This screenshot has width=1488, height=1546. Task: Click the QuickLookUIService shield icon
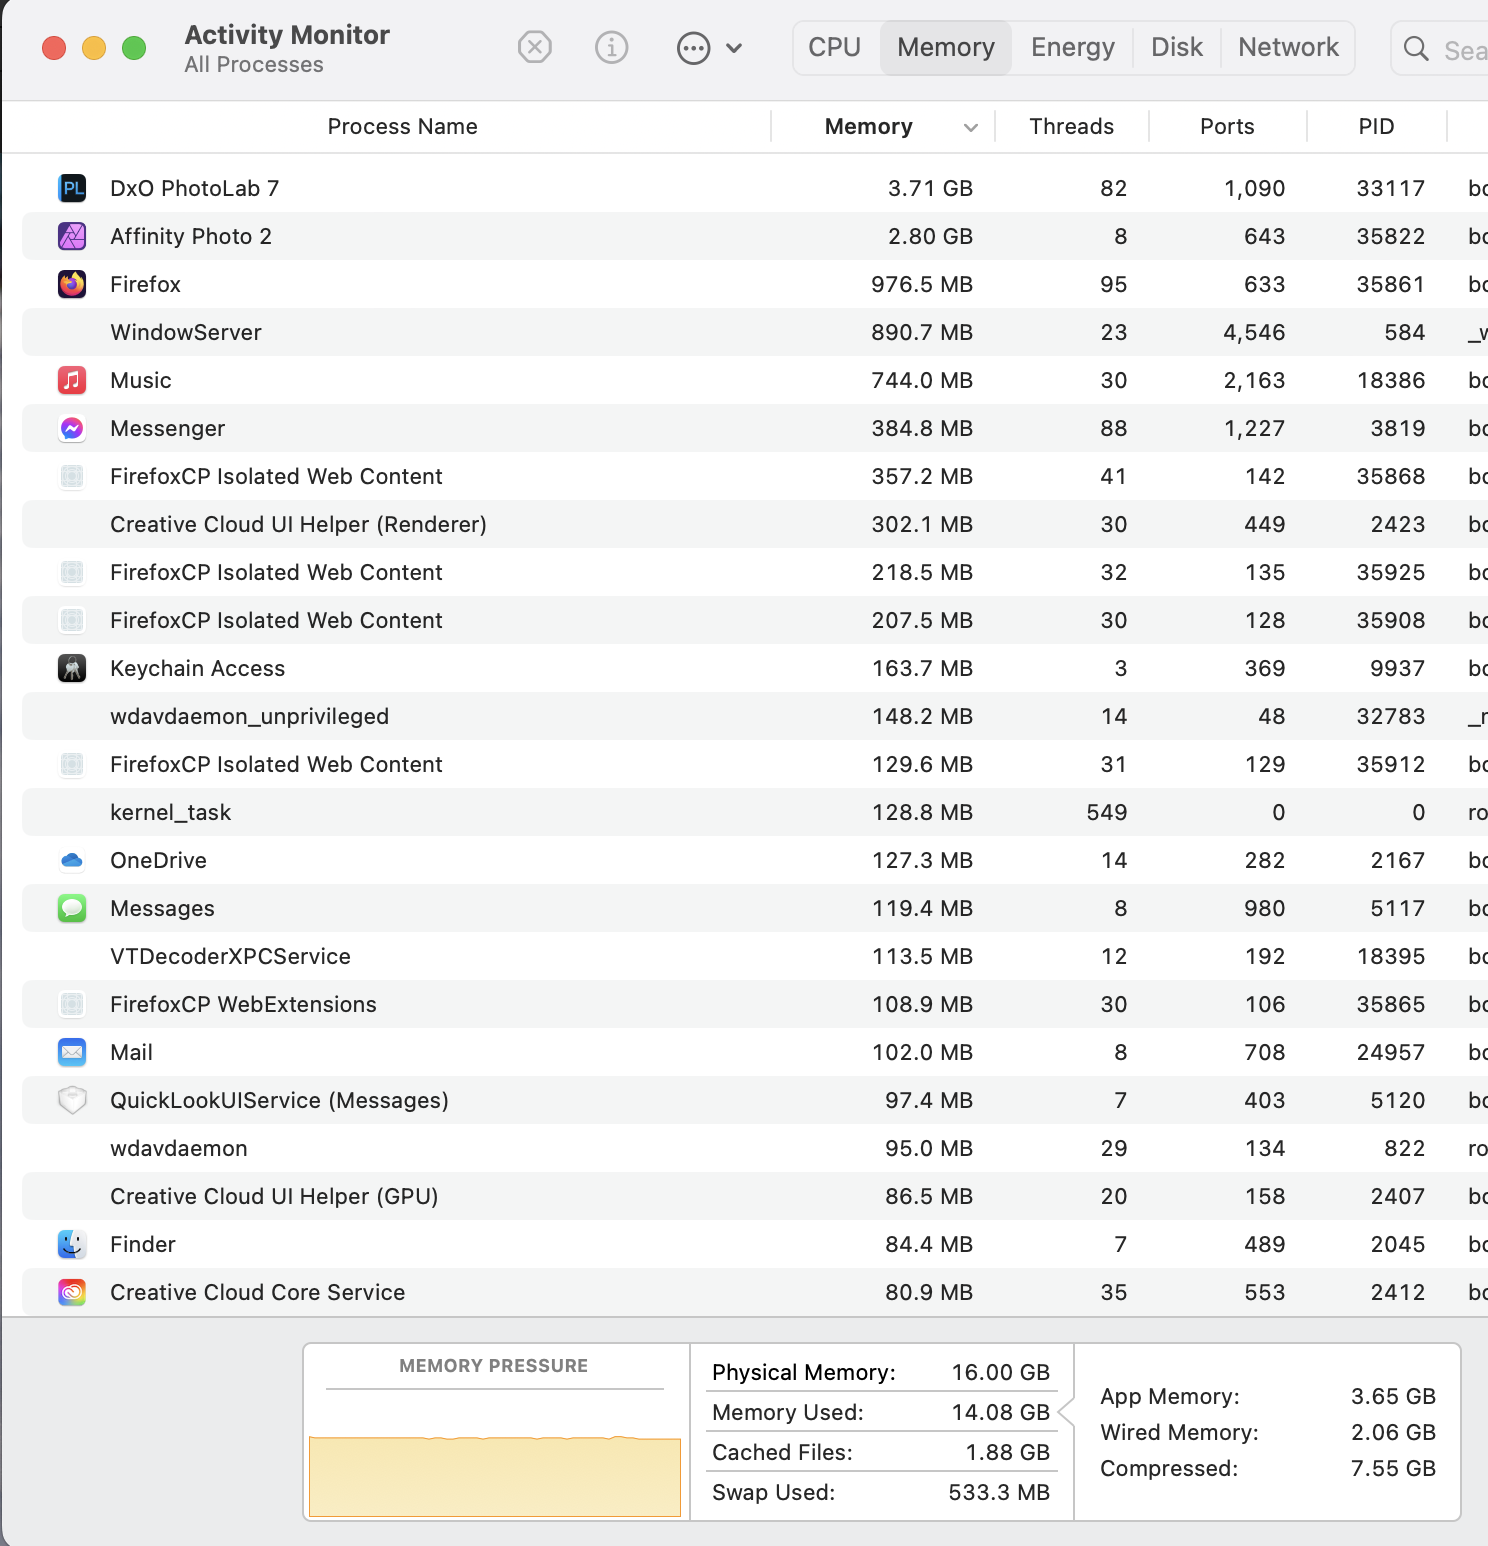click(72, 1100)
